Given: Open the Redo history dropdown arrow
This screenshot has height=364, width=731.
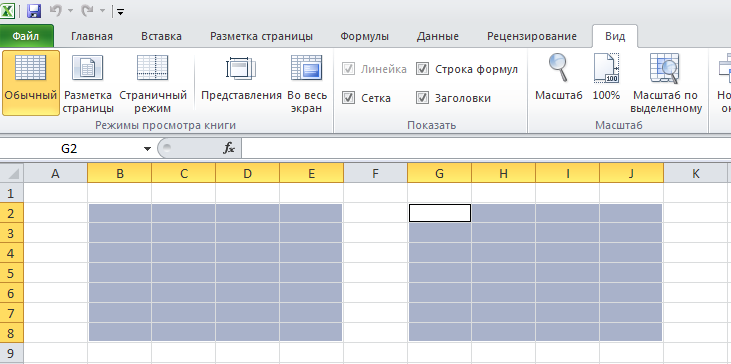Looking at the screenshot, I should pyautogui.click(x=102, y=11).
